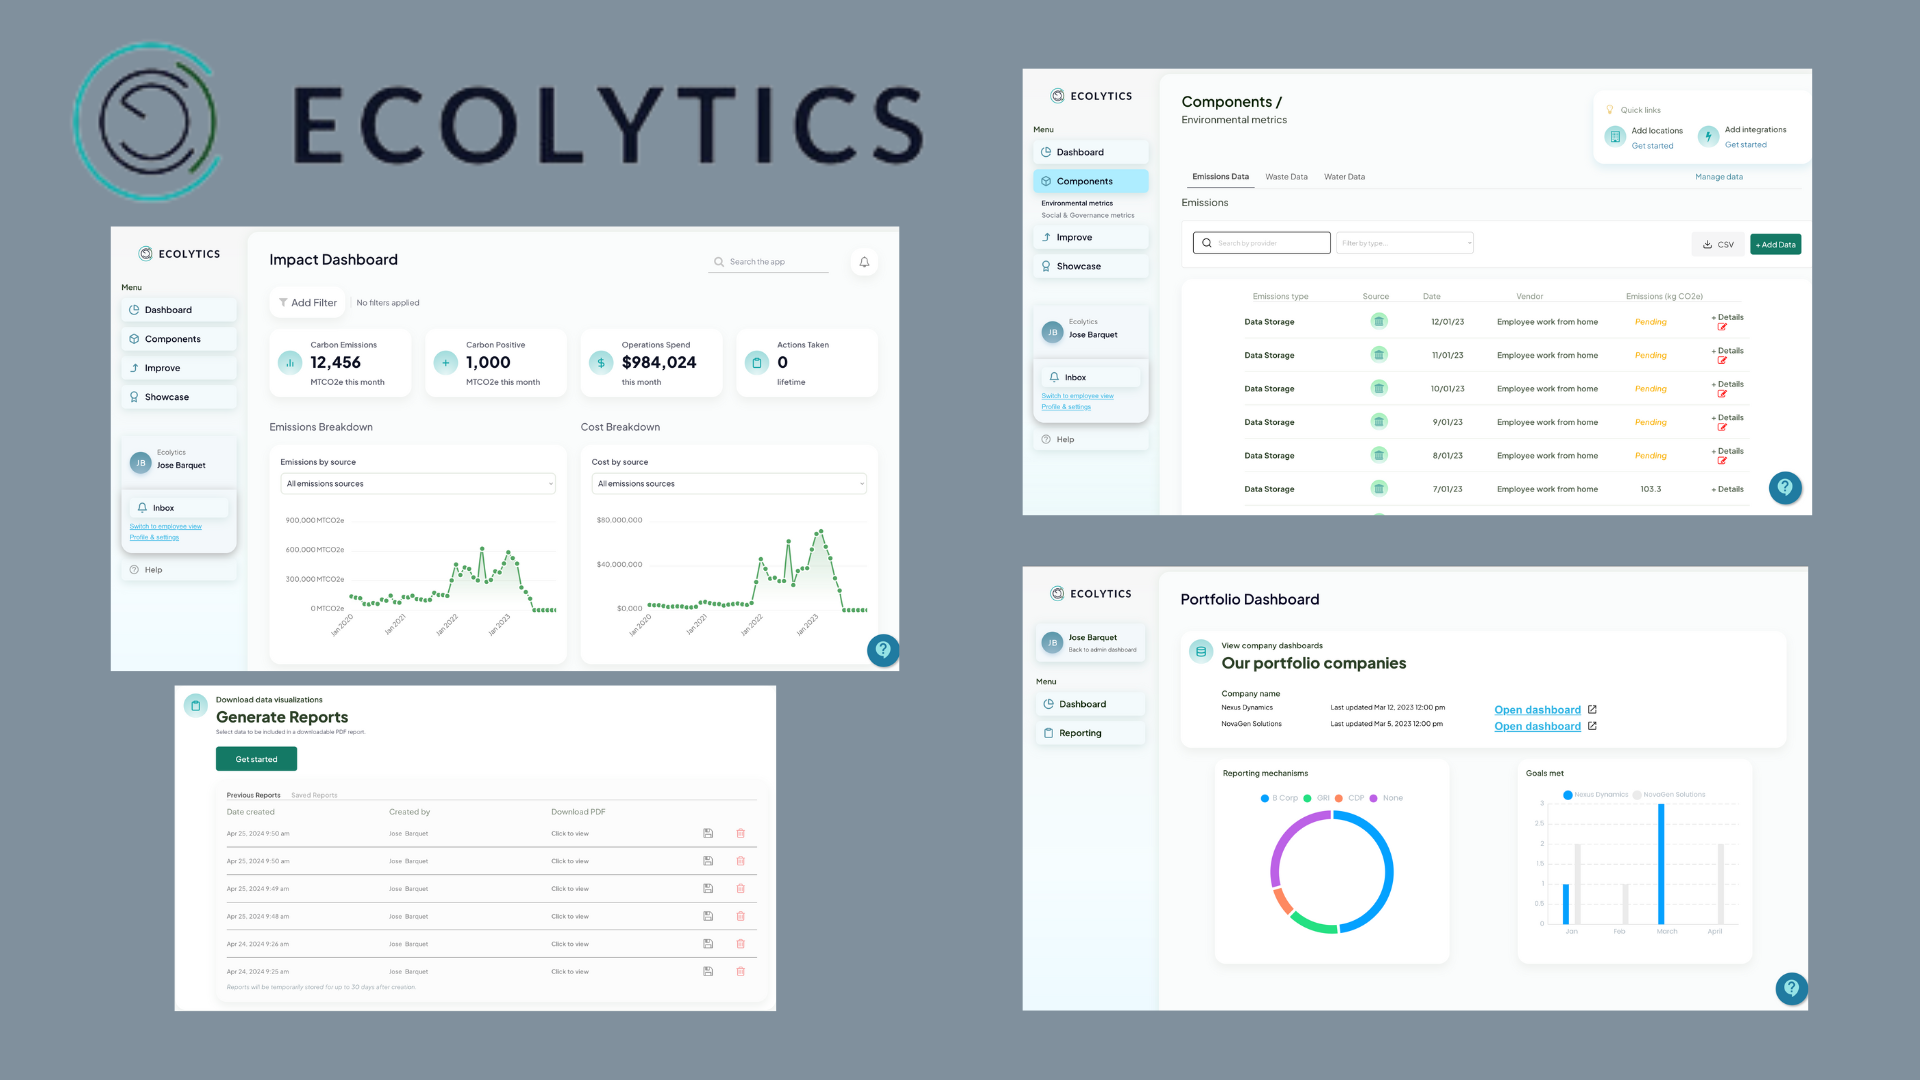Click the red edit icon in the 10/01/23 row
The width and height of the screenshot is (1920, 1080).
[x=1722, y=394]
